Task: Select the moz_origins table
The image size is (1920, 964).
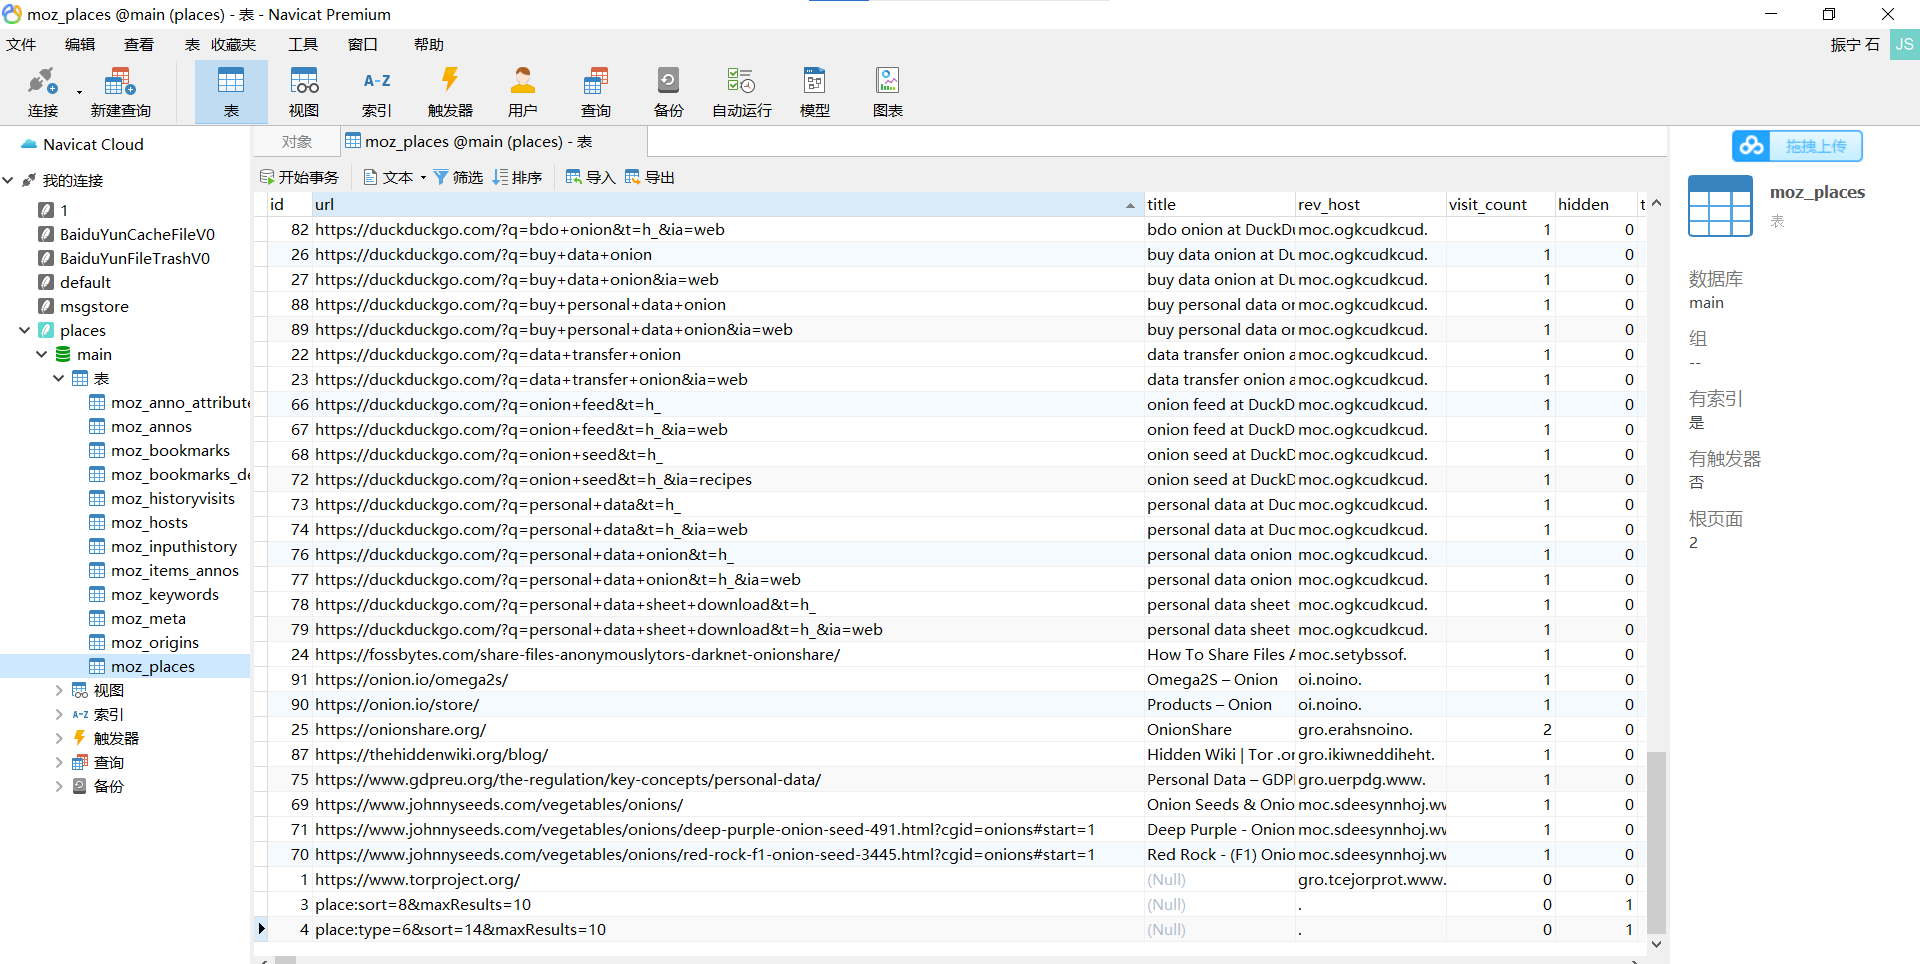Action: (154, 642)
